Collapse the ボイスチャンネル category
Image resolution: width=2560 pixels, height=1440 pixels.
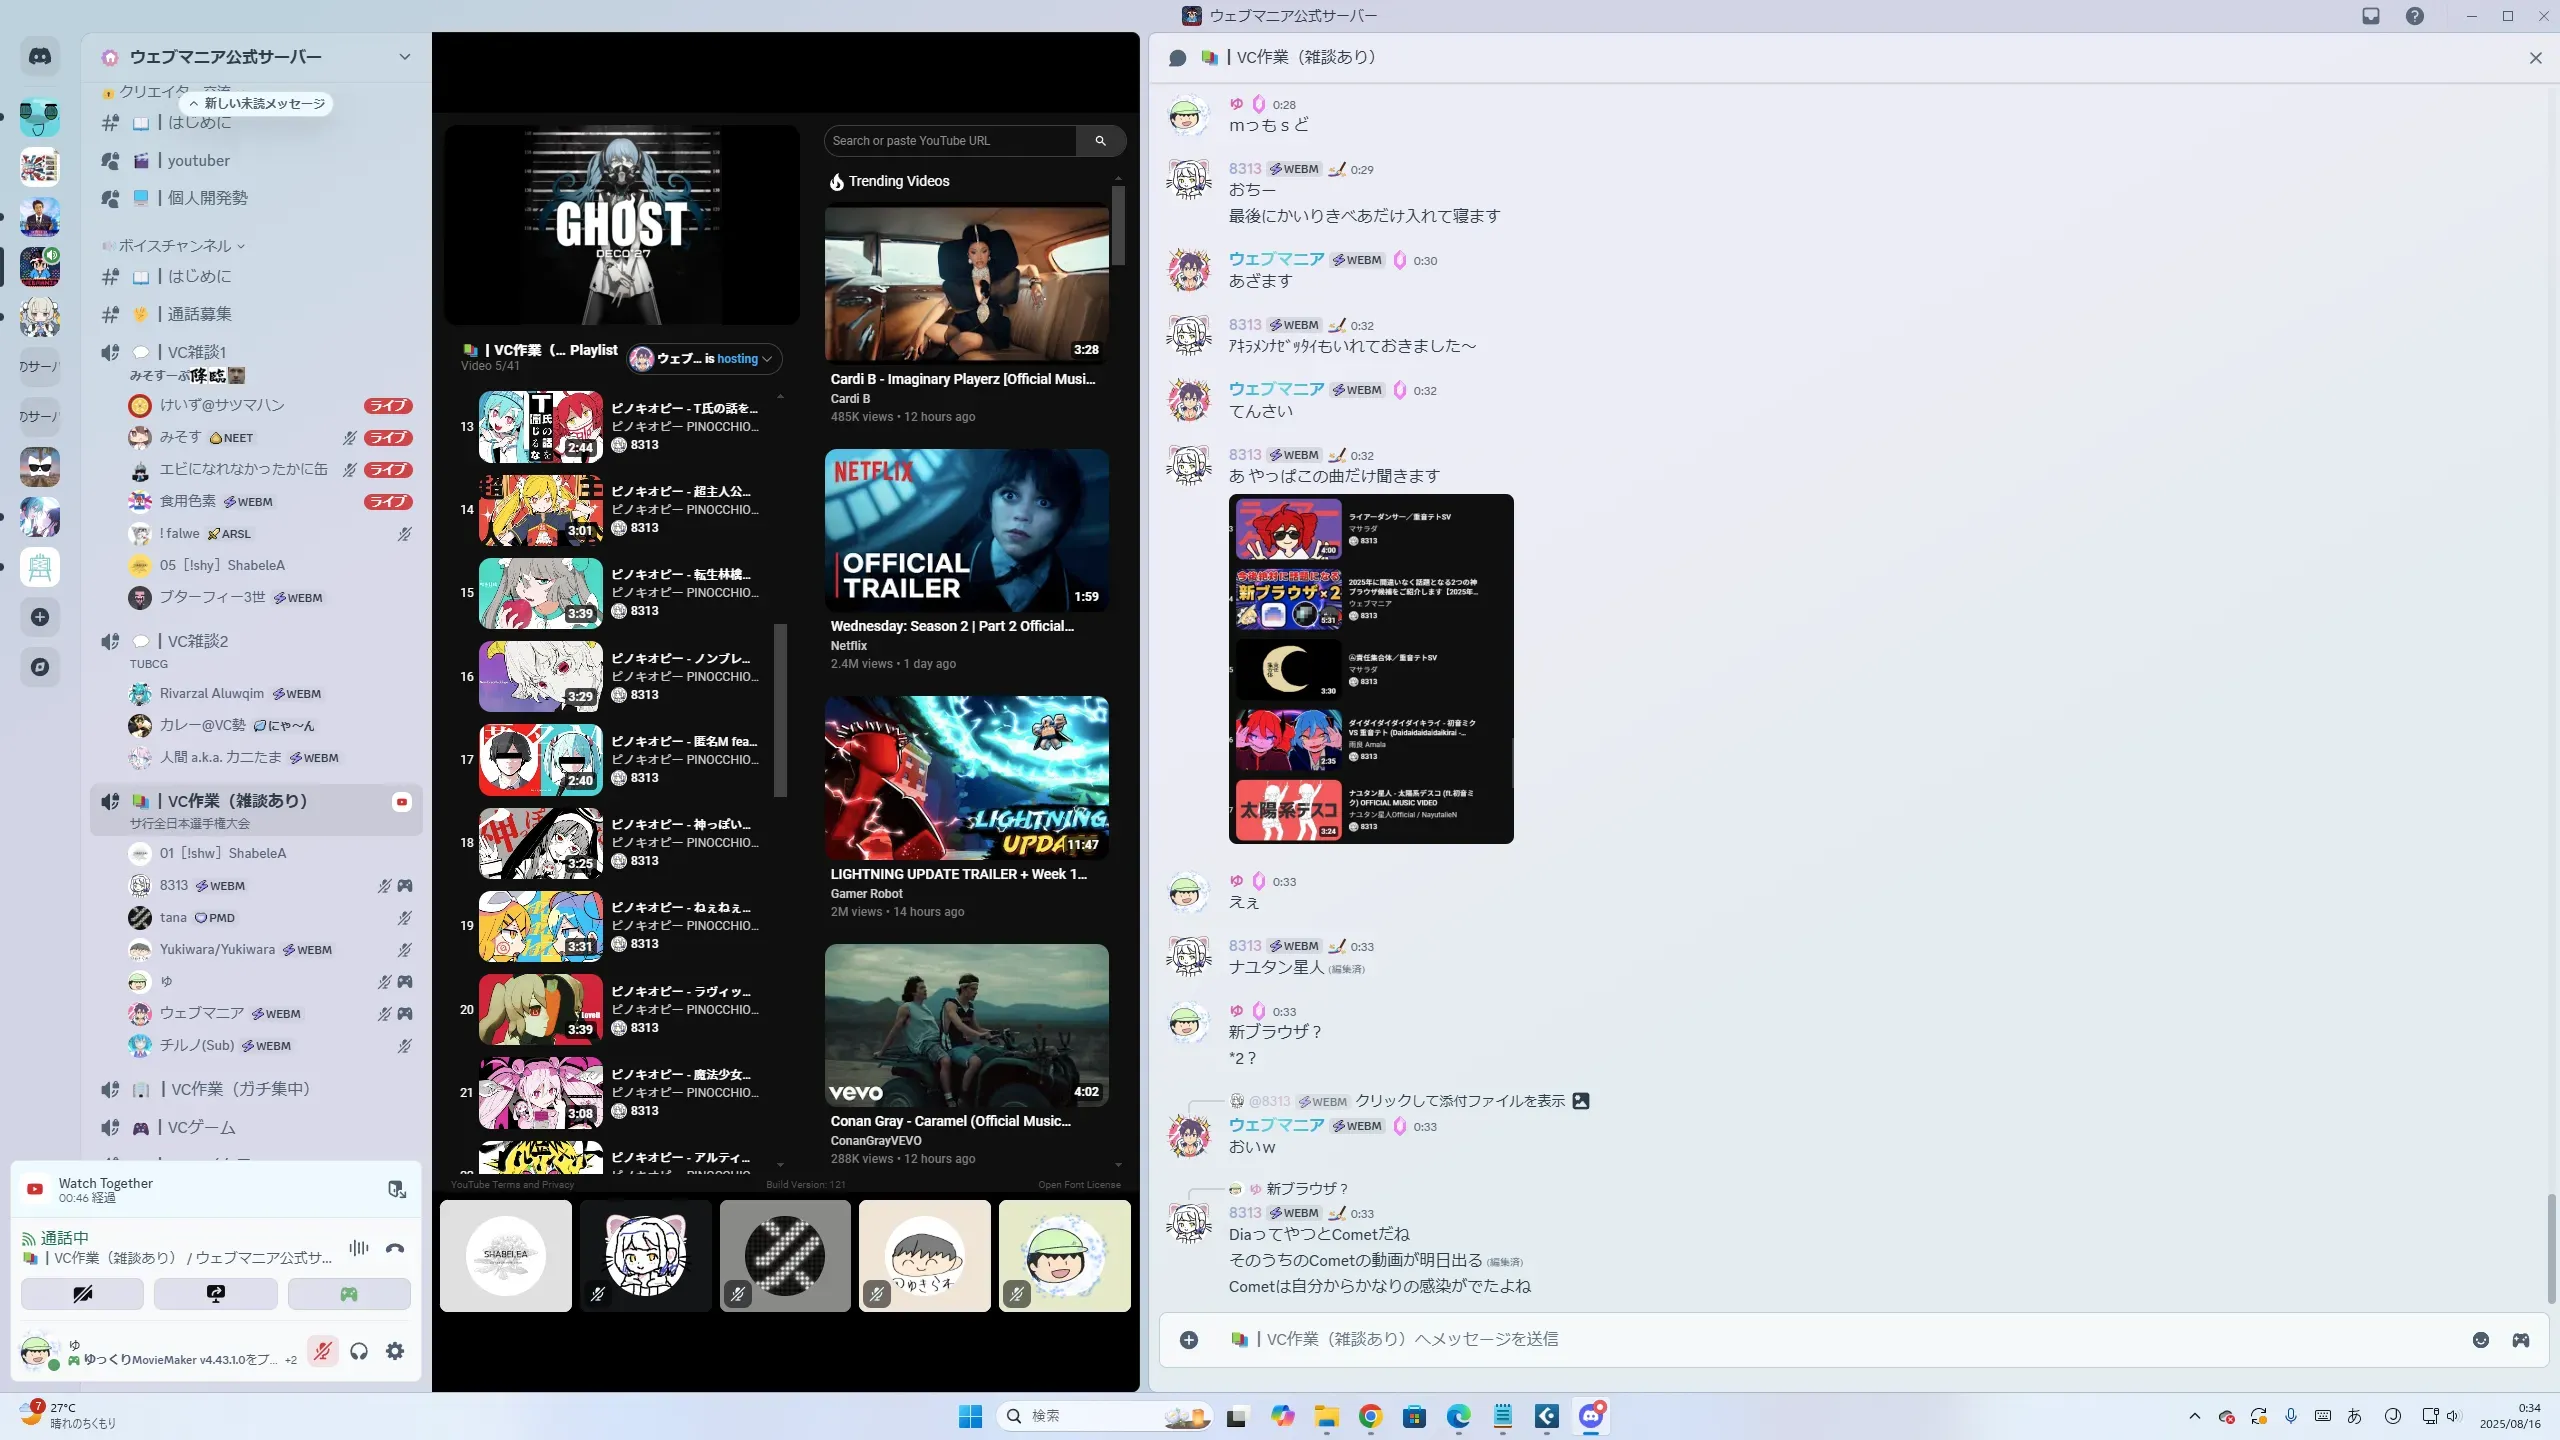pos(175,246)
